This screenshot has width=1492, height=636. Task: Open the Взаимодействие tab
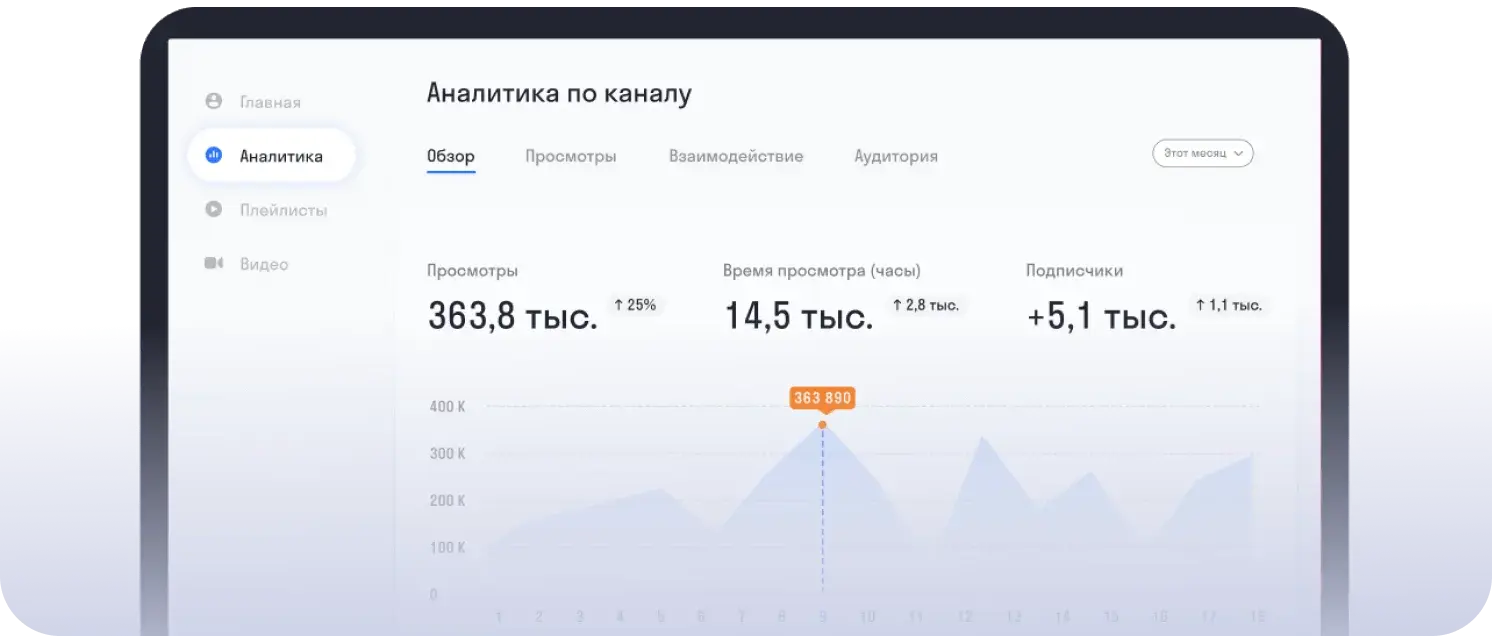click(x=736, y=156)
